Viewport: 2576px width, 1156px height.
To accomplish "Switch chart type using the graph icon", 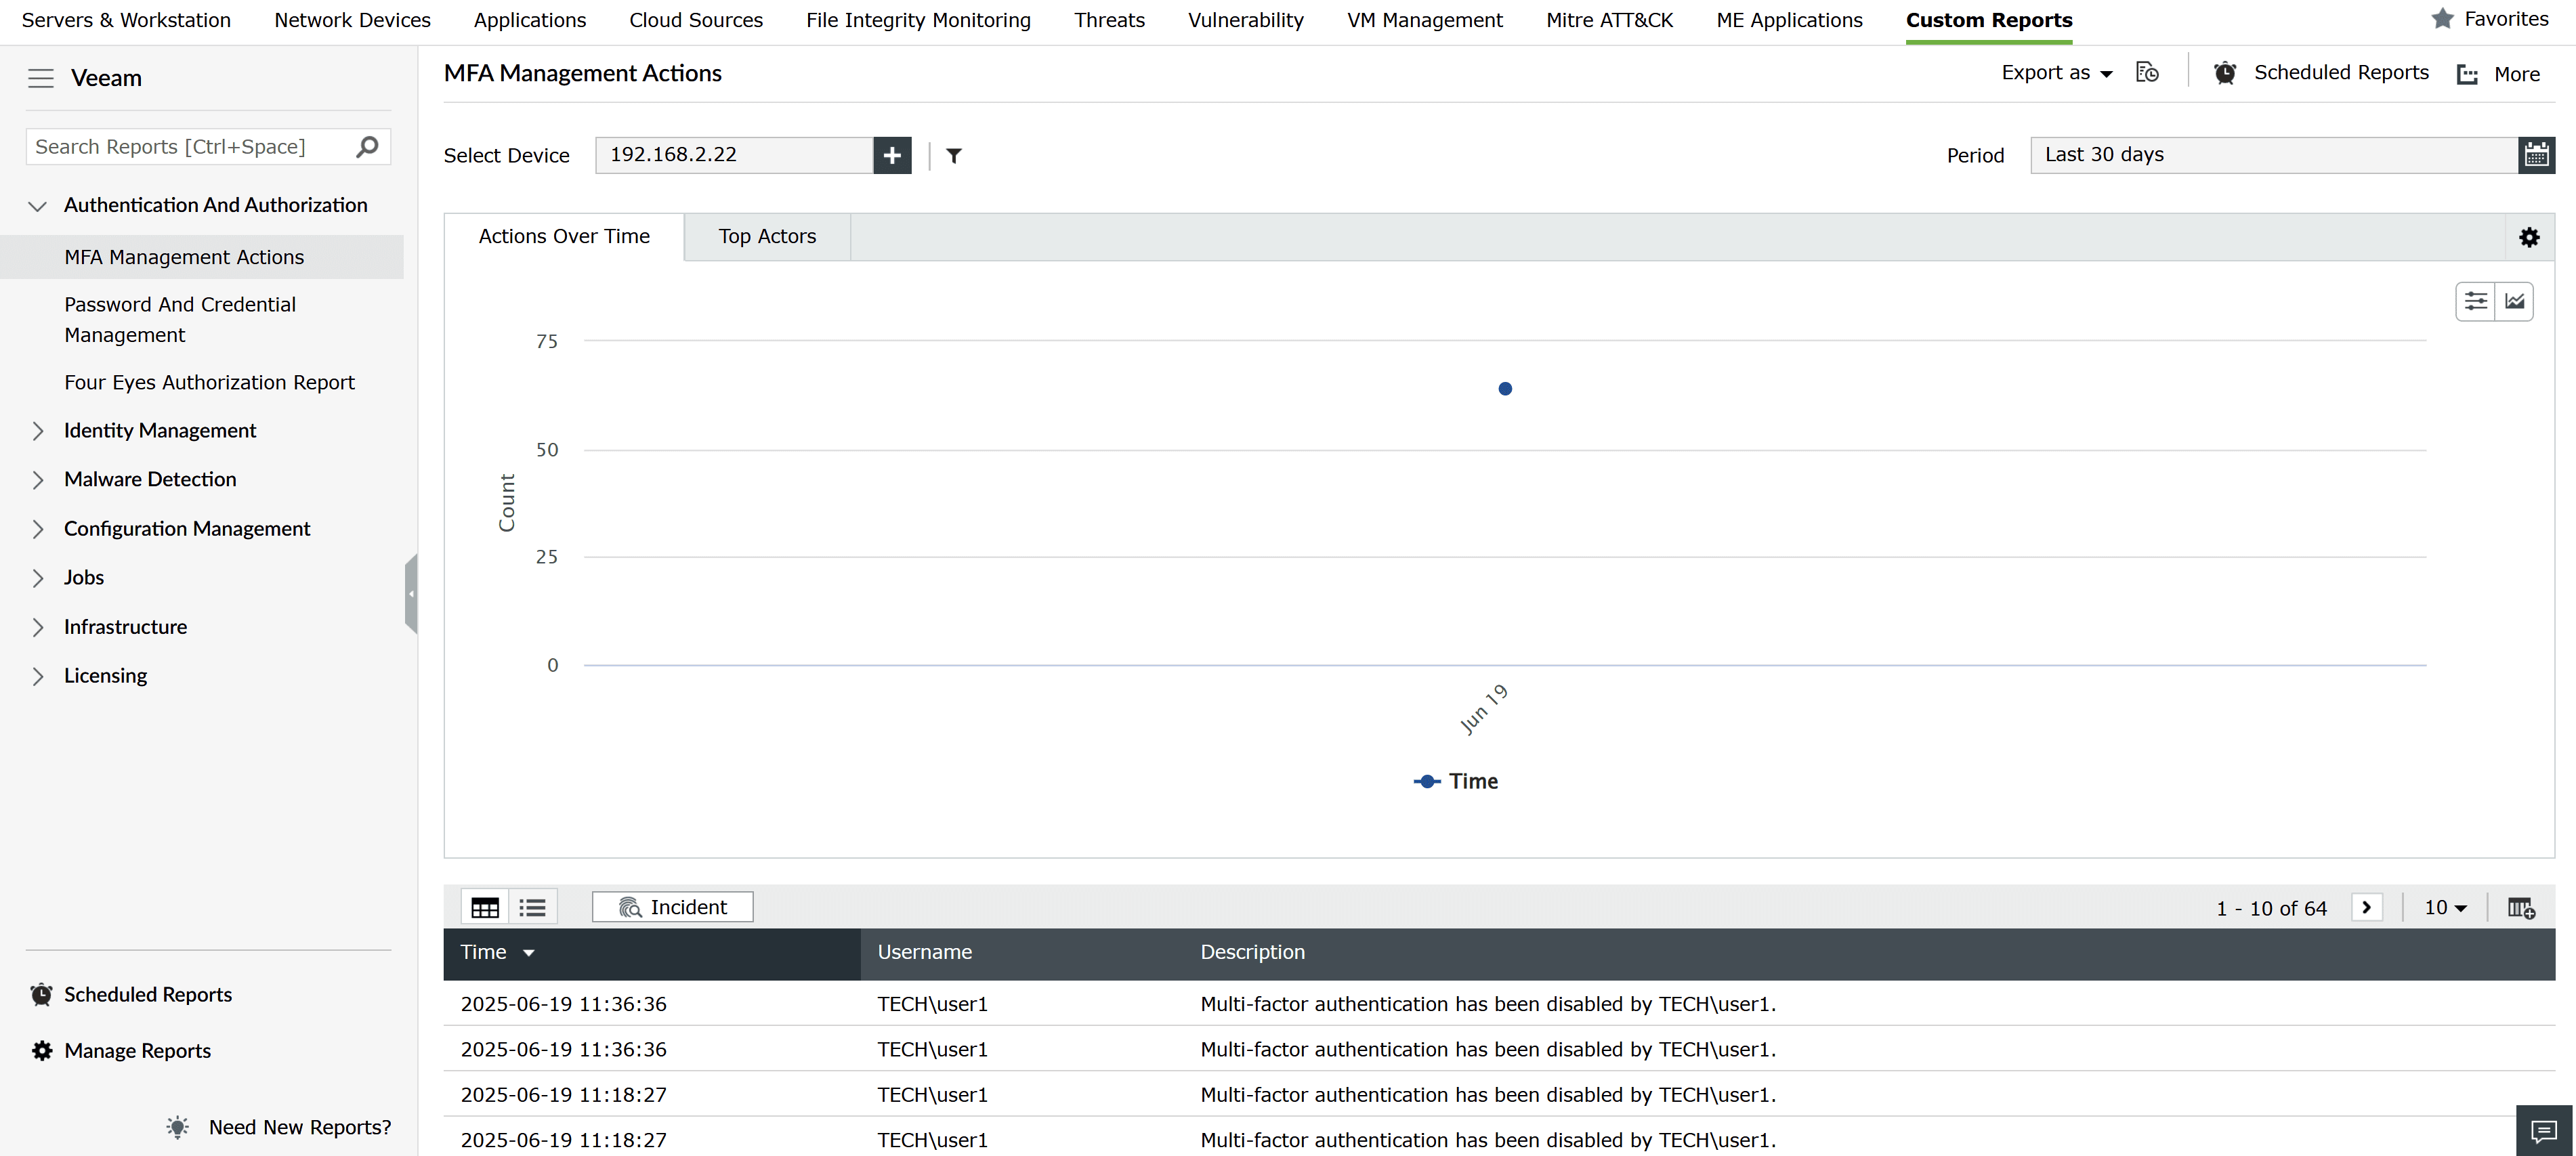I will coord(2514,301).
